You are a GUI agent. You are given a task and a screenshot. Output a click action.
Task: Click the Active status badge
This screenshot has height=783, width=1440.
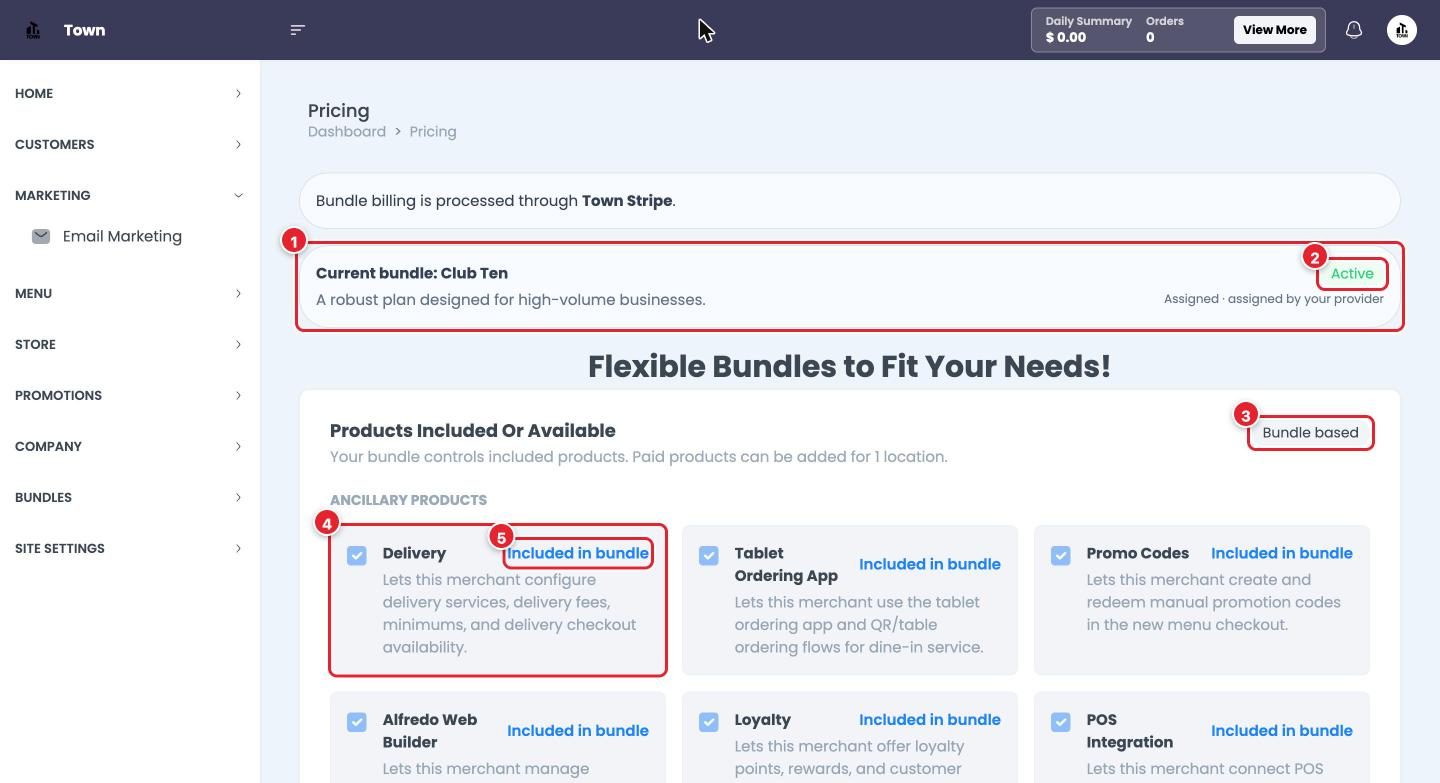tap(1352, 274)
